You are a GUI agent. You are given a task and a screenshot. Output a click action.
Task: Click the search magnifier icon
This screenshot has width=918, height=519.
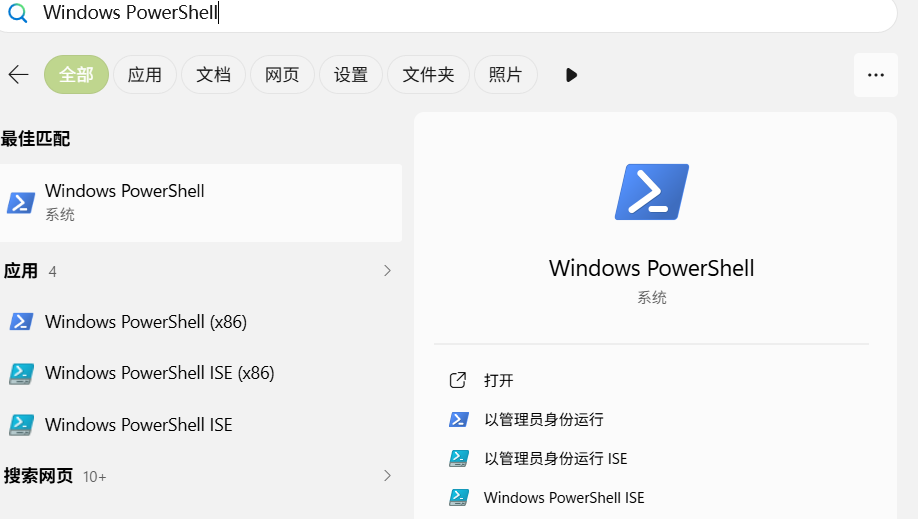tap(18, 12)
